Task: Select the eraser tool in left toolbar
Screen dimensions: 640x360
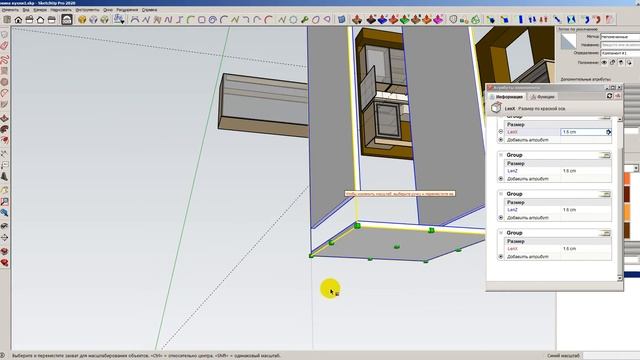Action: [x=4, y=46]
